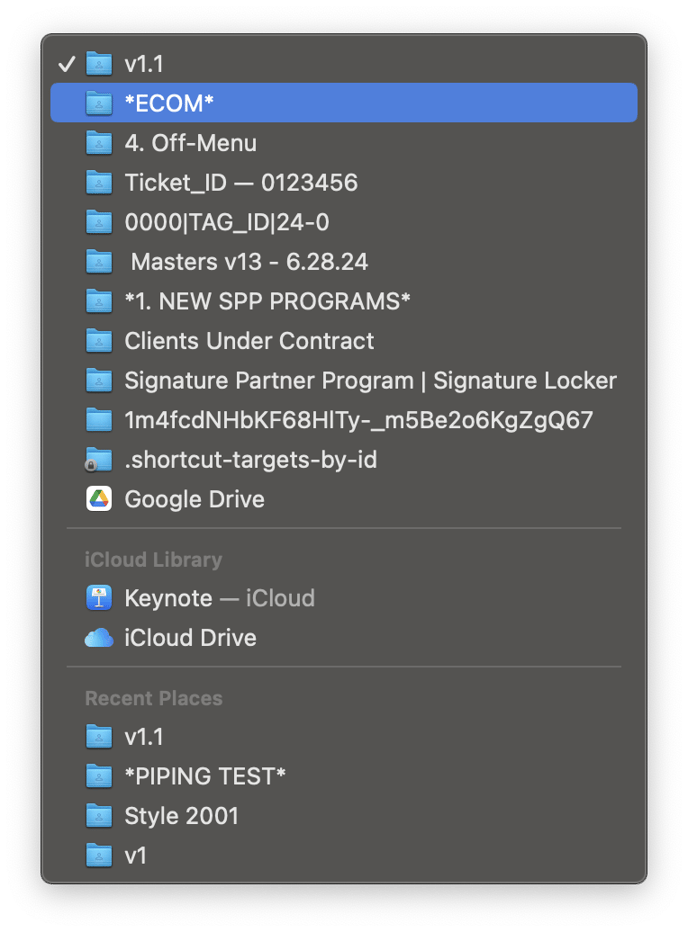This screenshot has width=688, height=932.
Task: Click the locked .shortcut-targets-by-id folder icon
Action: pyautogui.click(x=98, y=460)
